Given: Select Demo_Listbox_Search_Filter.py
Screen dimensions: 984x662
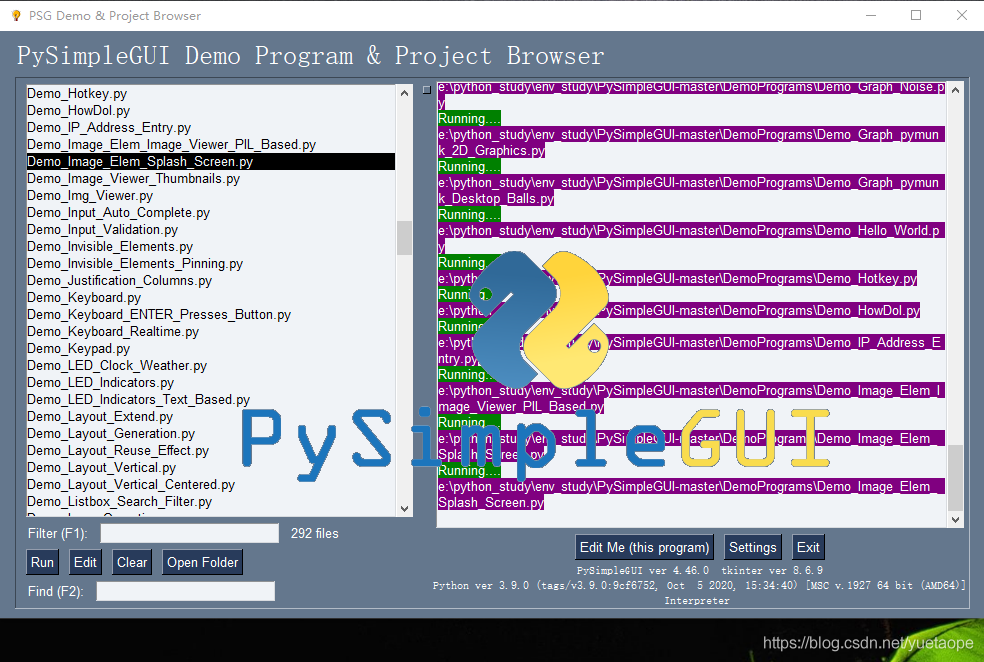Looking at the screenshot, I should (211, 501).
